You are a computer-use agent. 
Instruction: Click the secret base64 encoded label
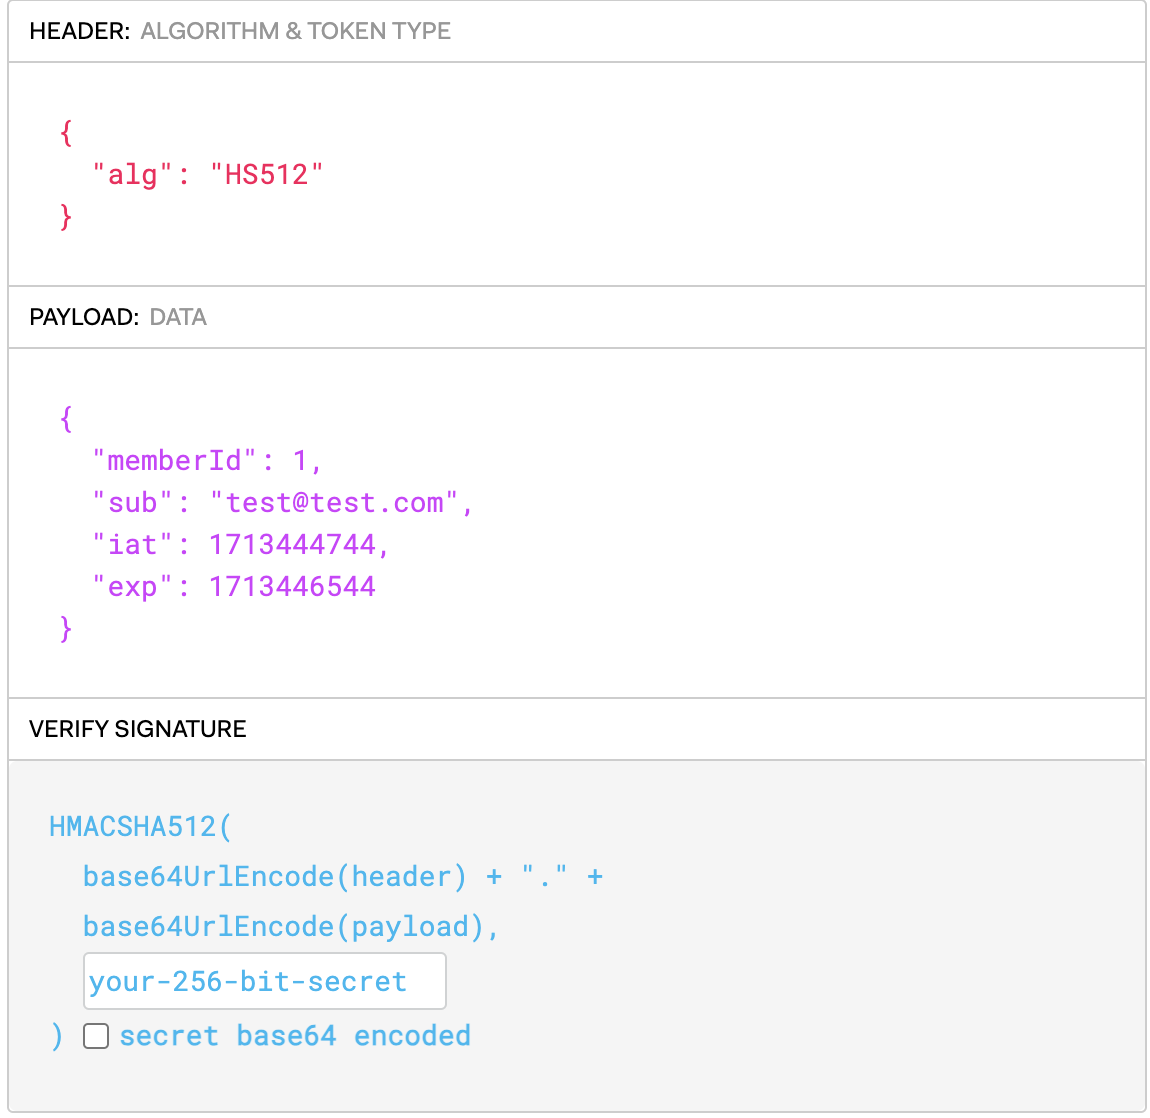(295, 1036)
